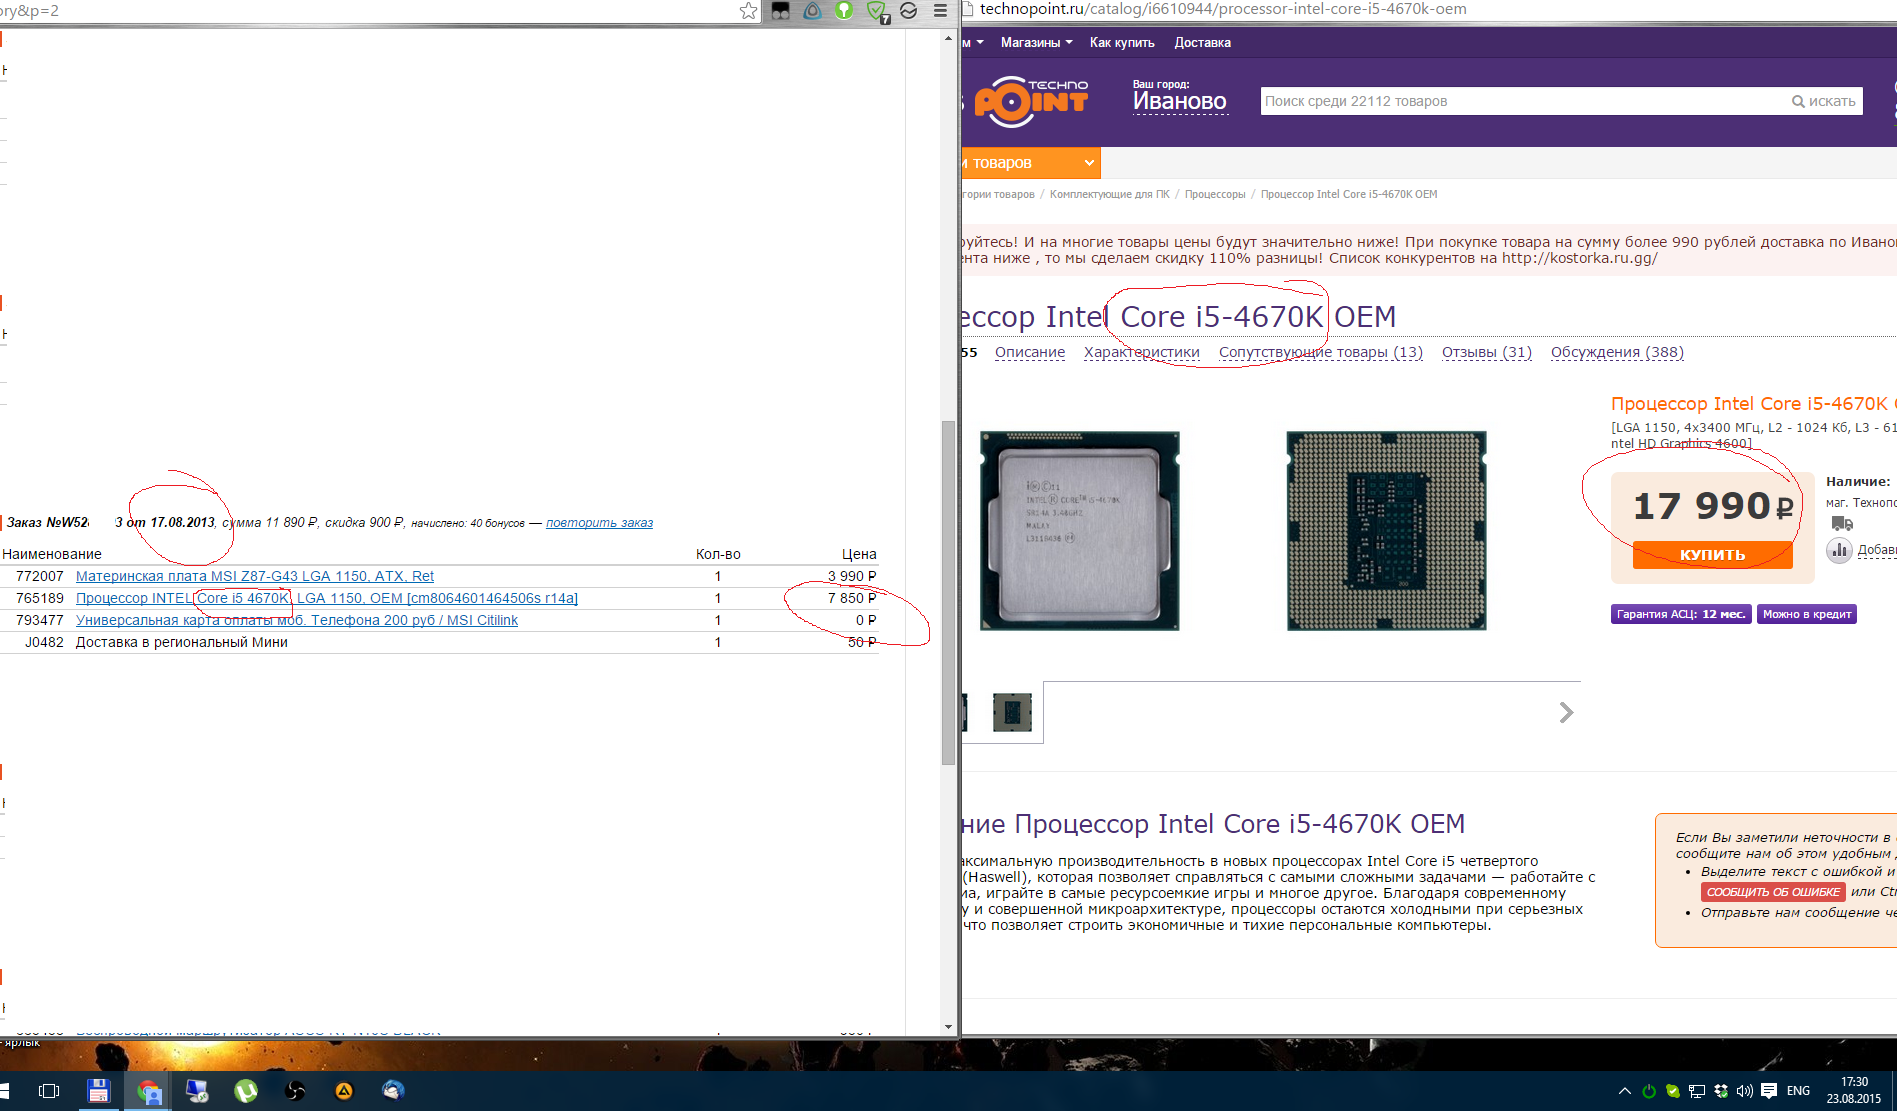Click the left window's scroll-up arrow

(x=948, y=38)
